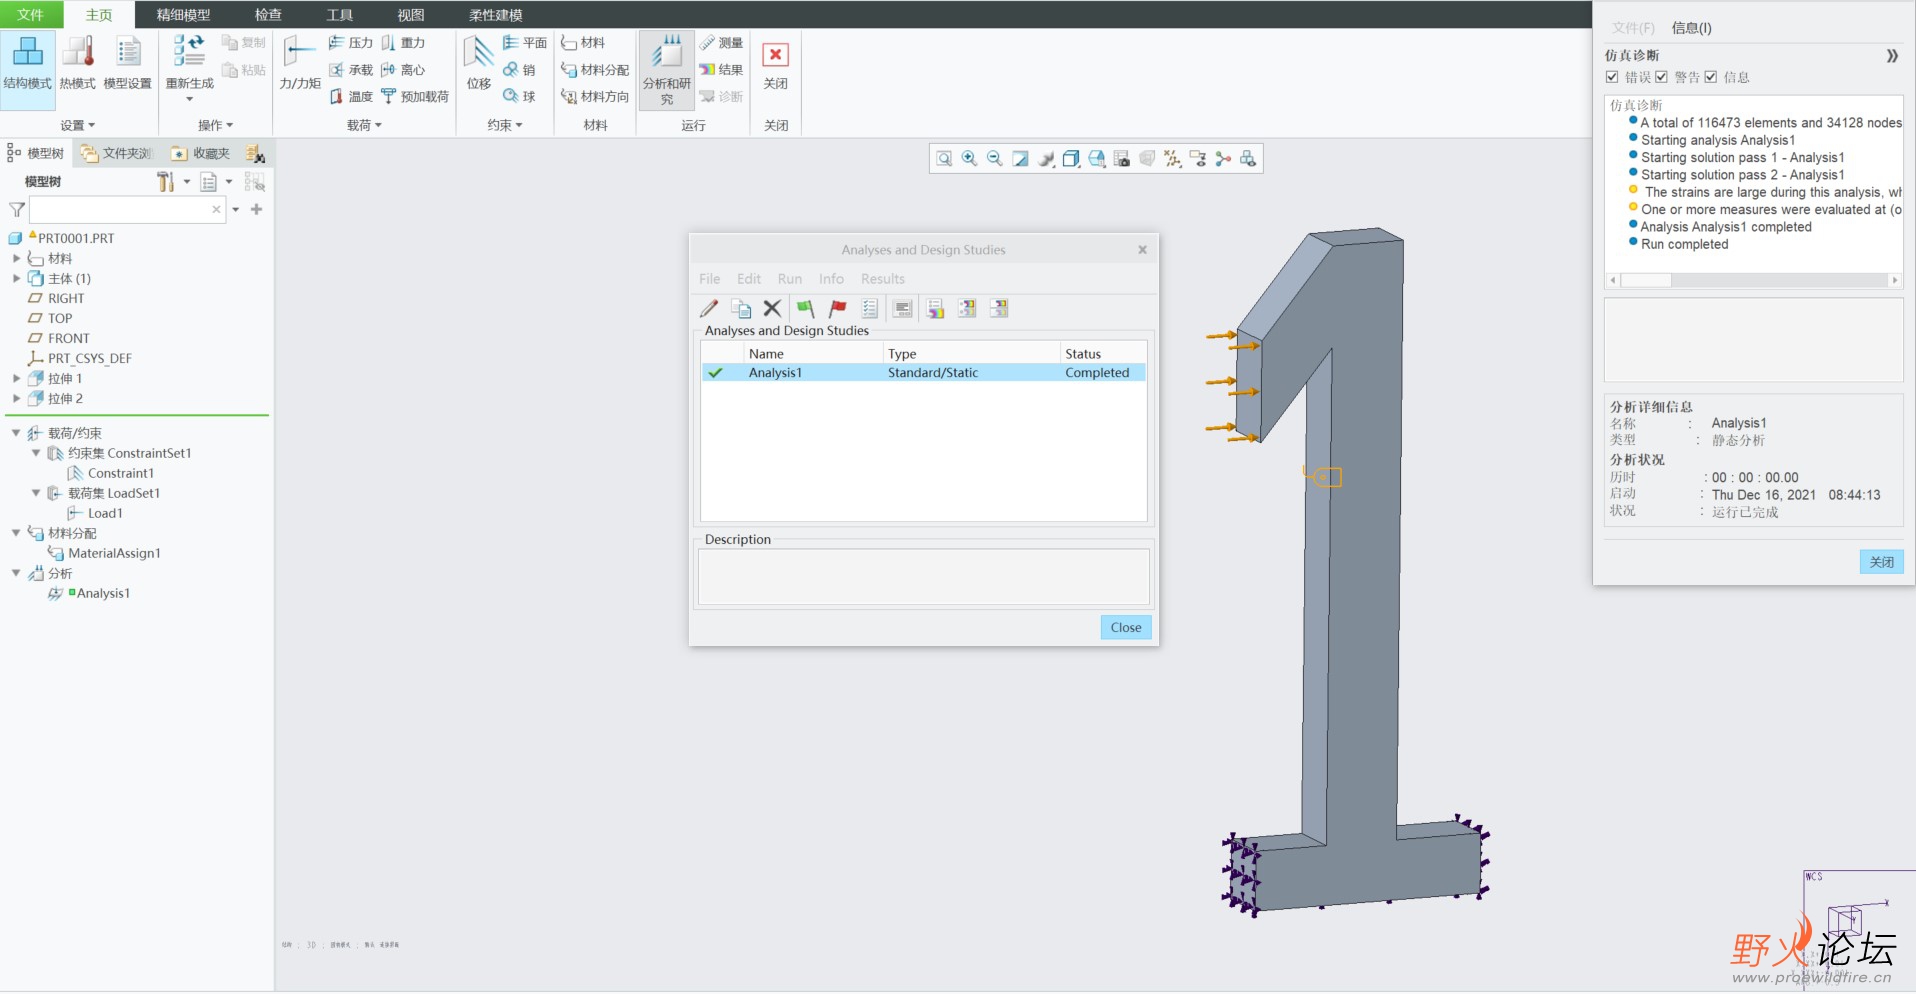Create a 销 pin constraint

(519, 69)
